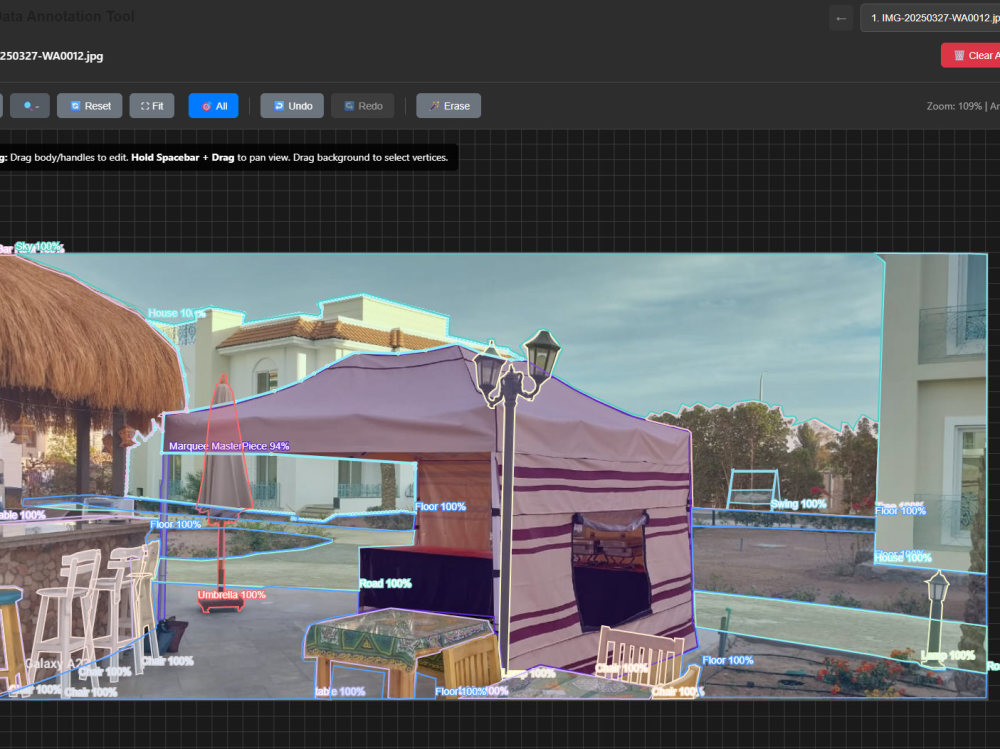
Task: Select the Lamp 100% annotation label
Action: 948,655
